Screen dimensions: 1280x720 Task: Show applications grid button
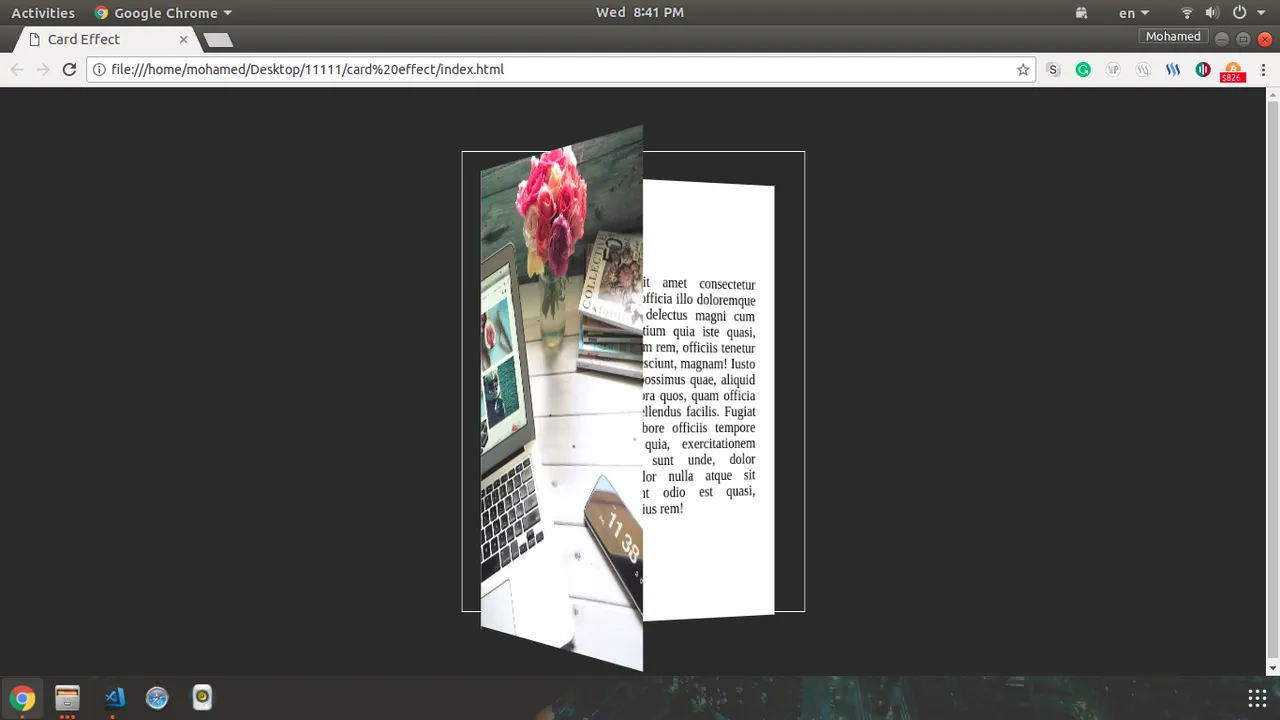click(x=1257, y=698)
